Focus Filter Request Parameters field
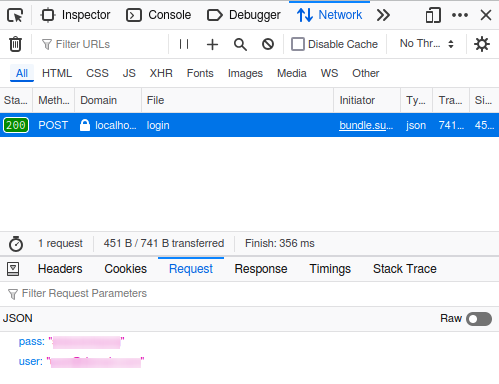499x384 pixels. [x=249, y=294]
